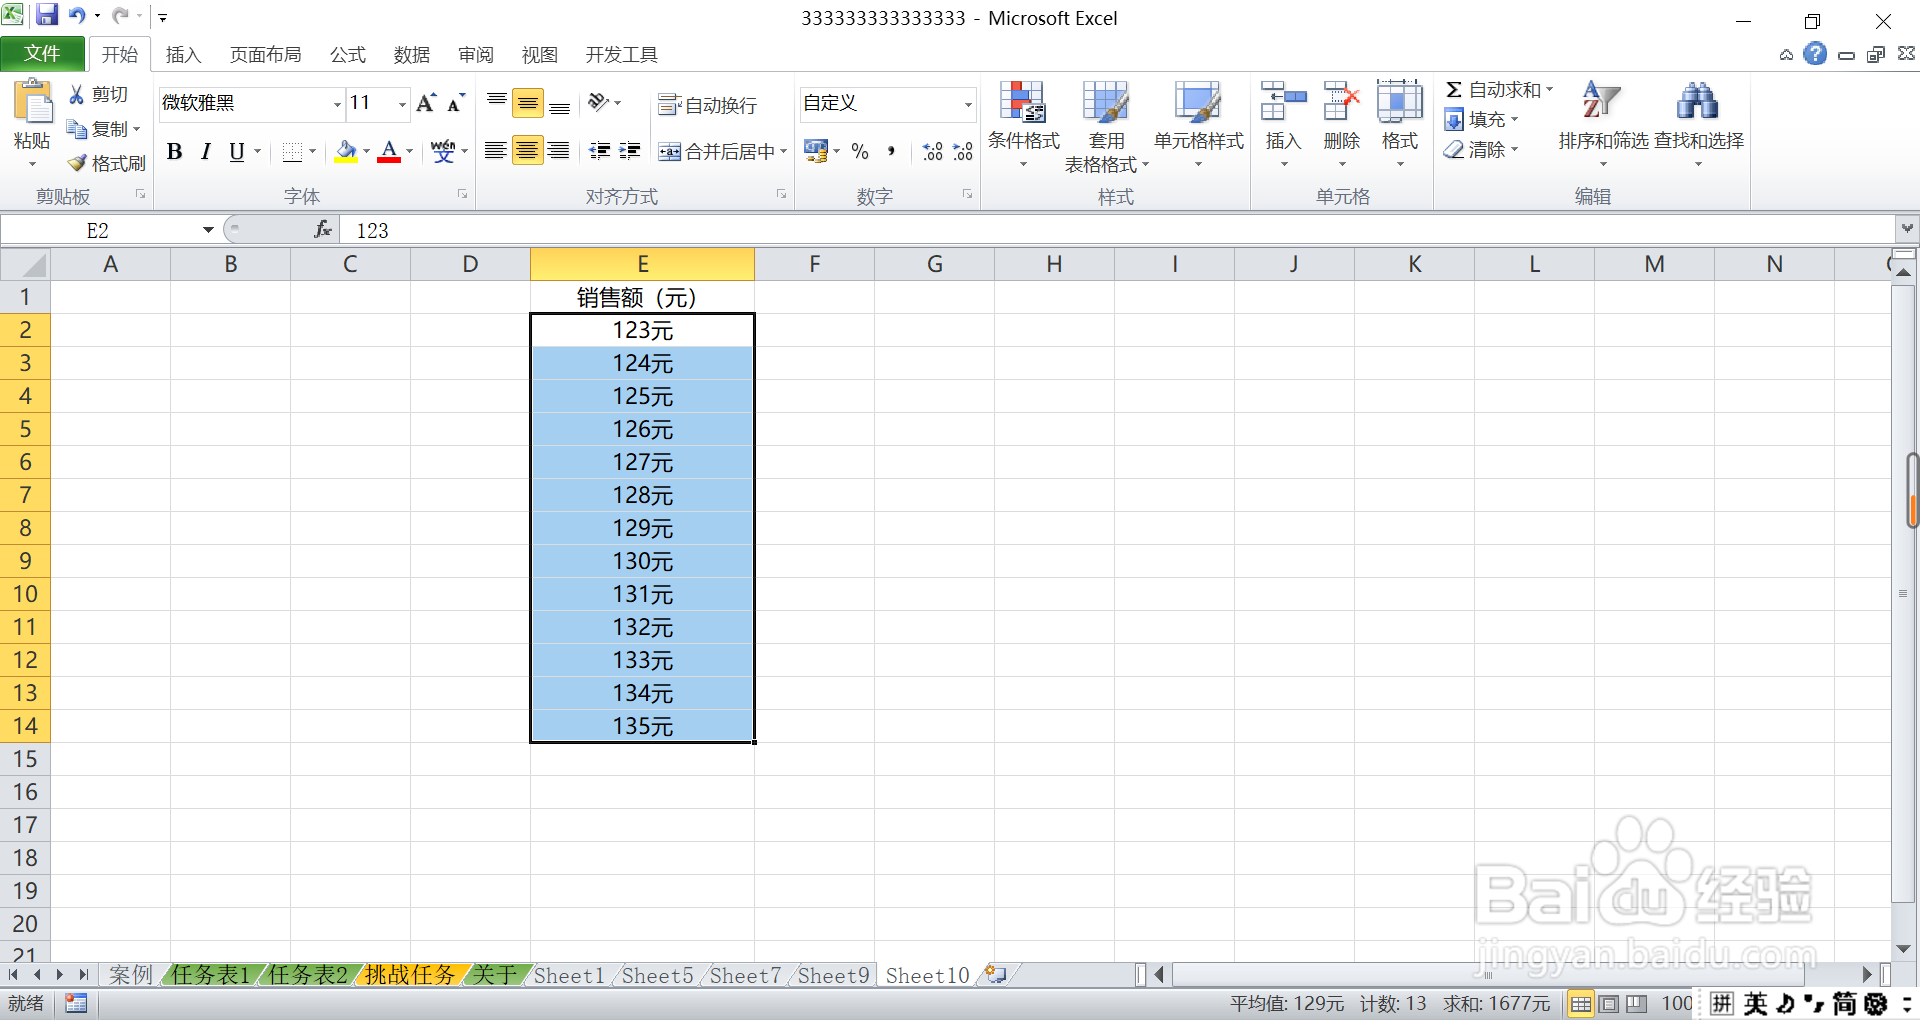1920x1020 pixels.
Task: Open the Font dialog launcher
Action: (x=463, y=194)
